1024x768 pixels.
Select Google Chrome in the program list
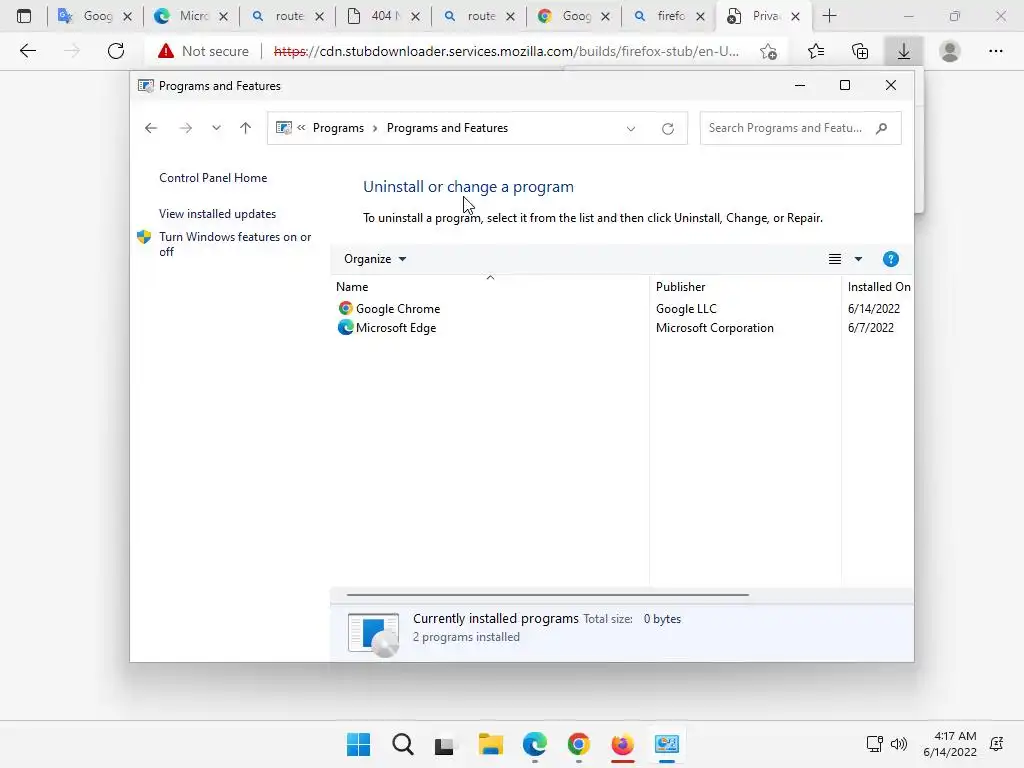point(398,309)
